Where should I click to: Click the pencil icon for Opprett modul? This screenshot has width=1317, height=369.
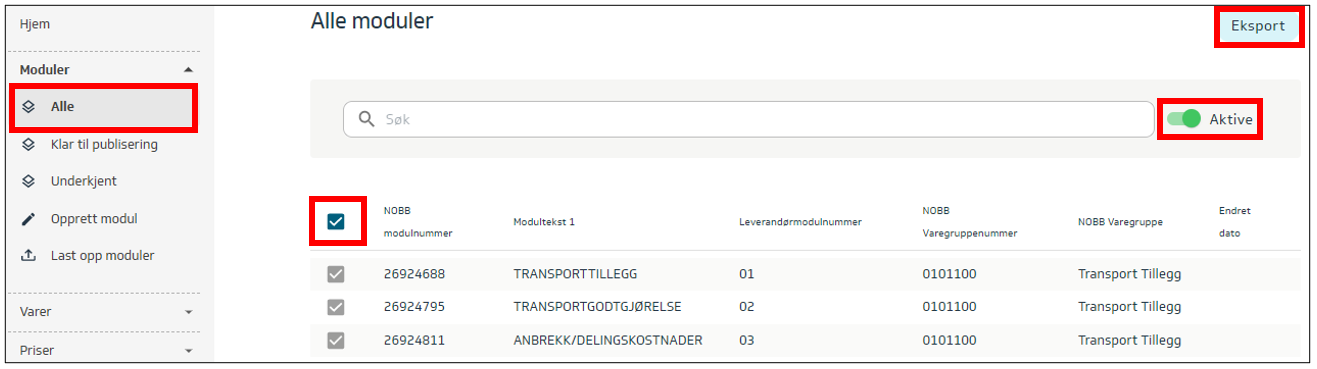[29, 218]
